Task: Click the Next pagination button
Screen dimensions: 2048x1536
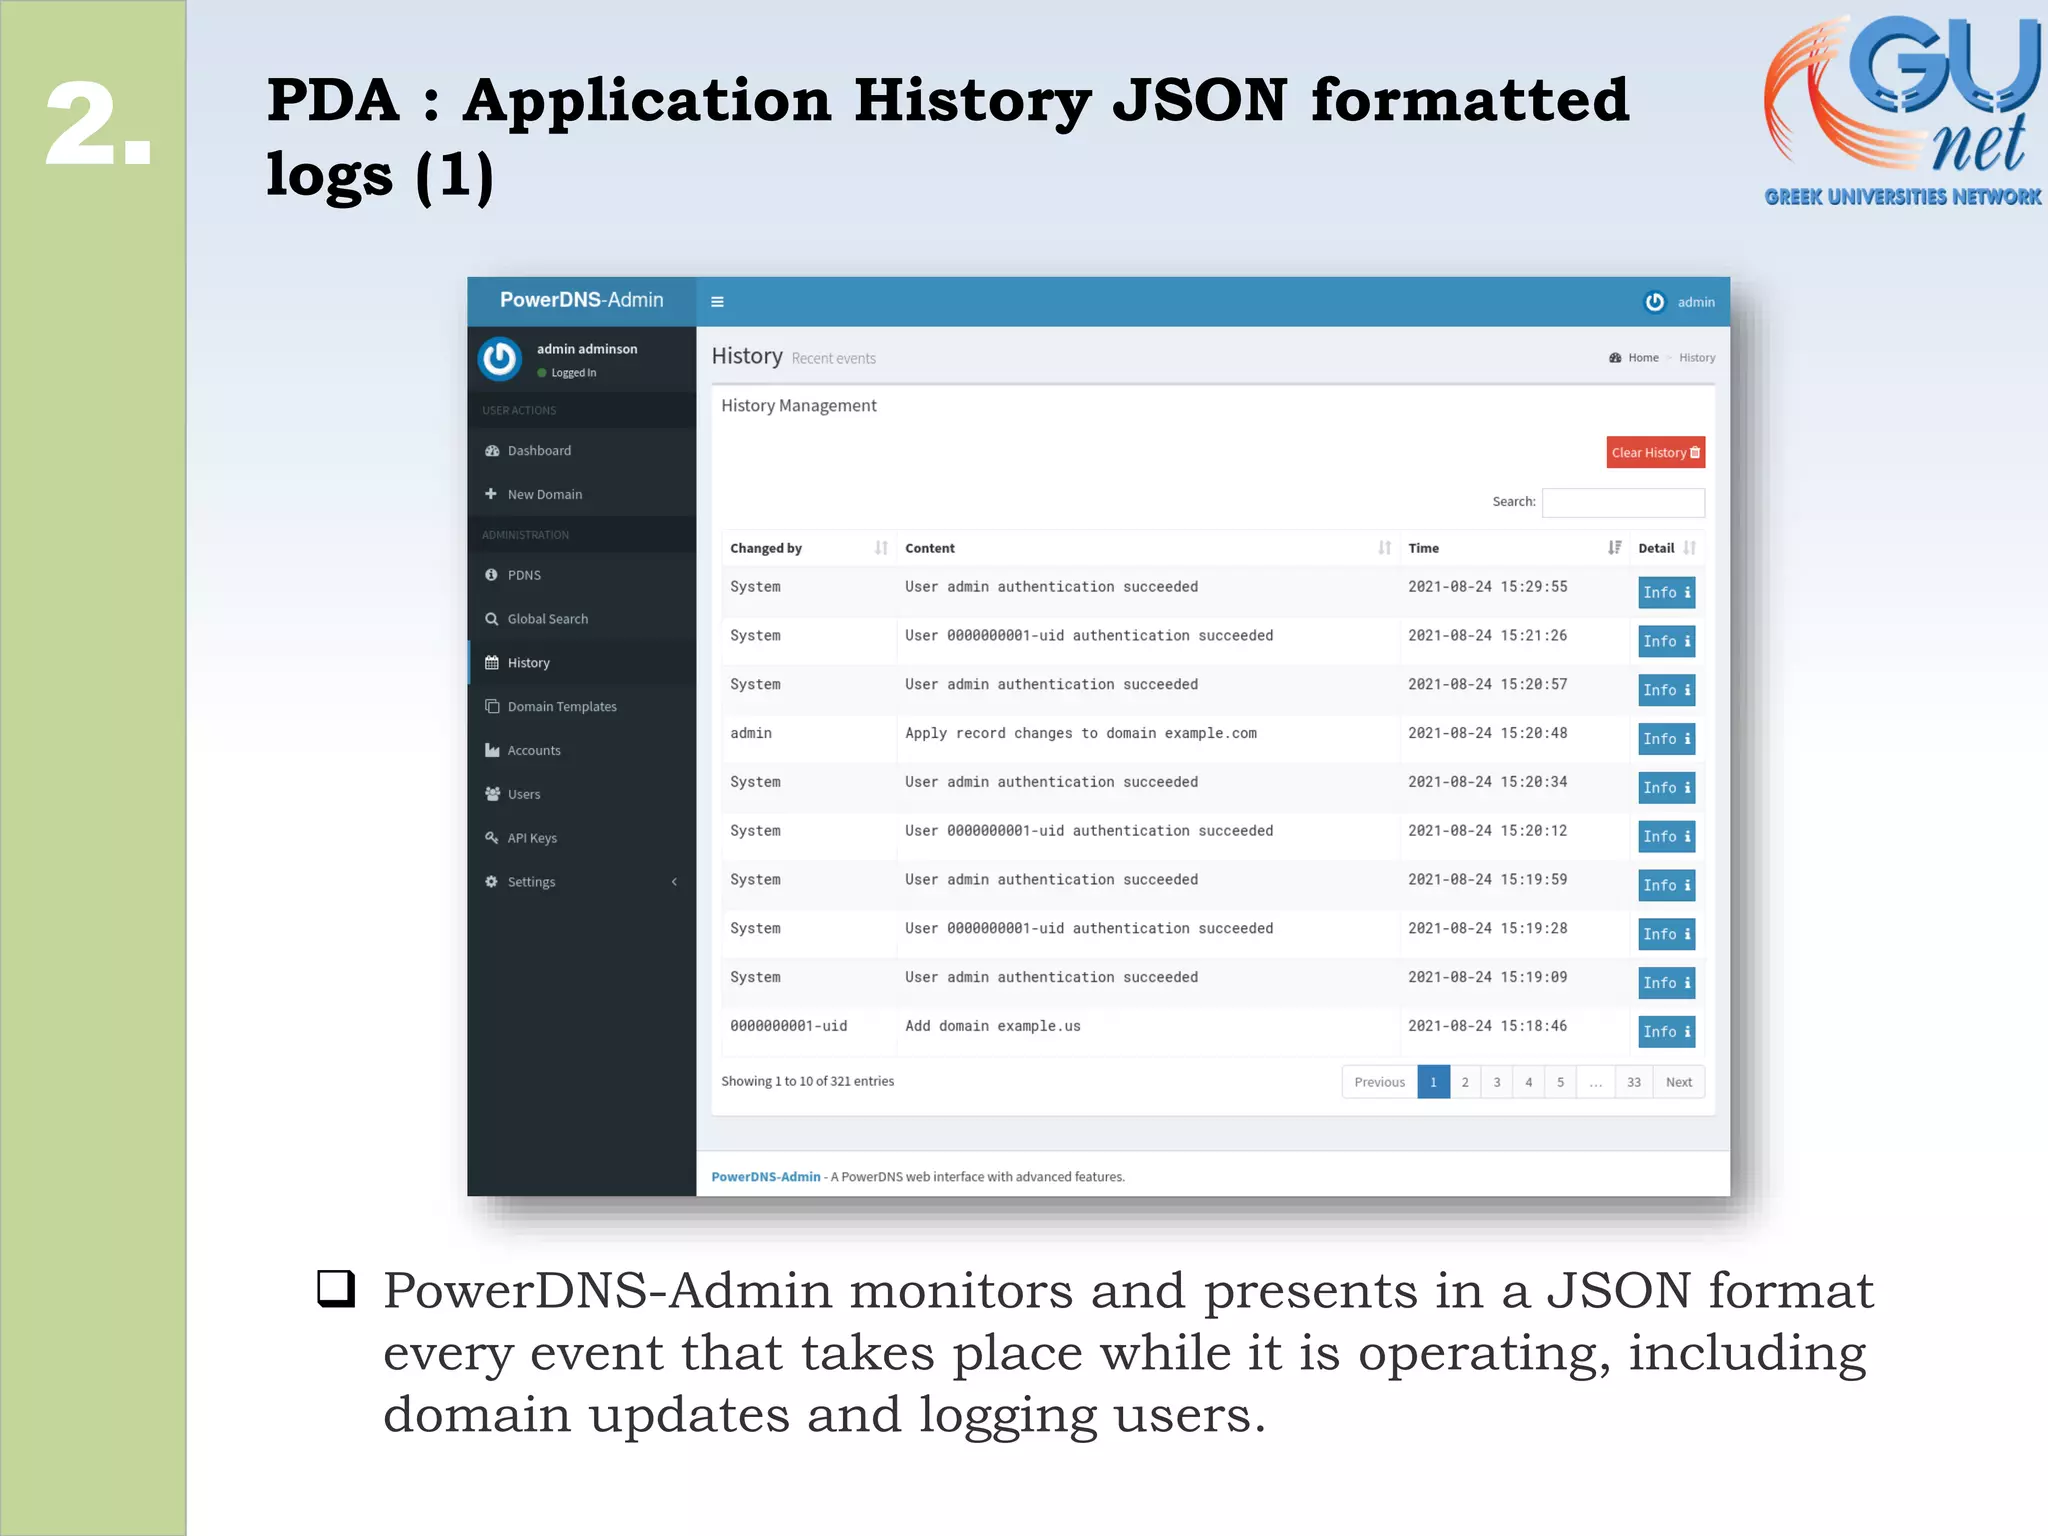Action: 1679,1082
